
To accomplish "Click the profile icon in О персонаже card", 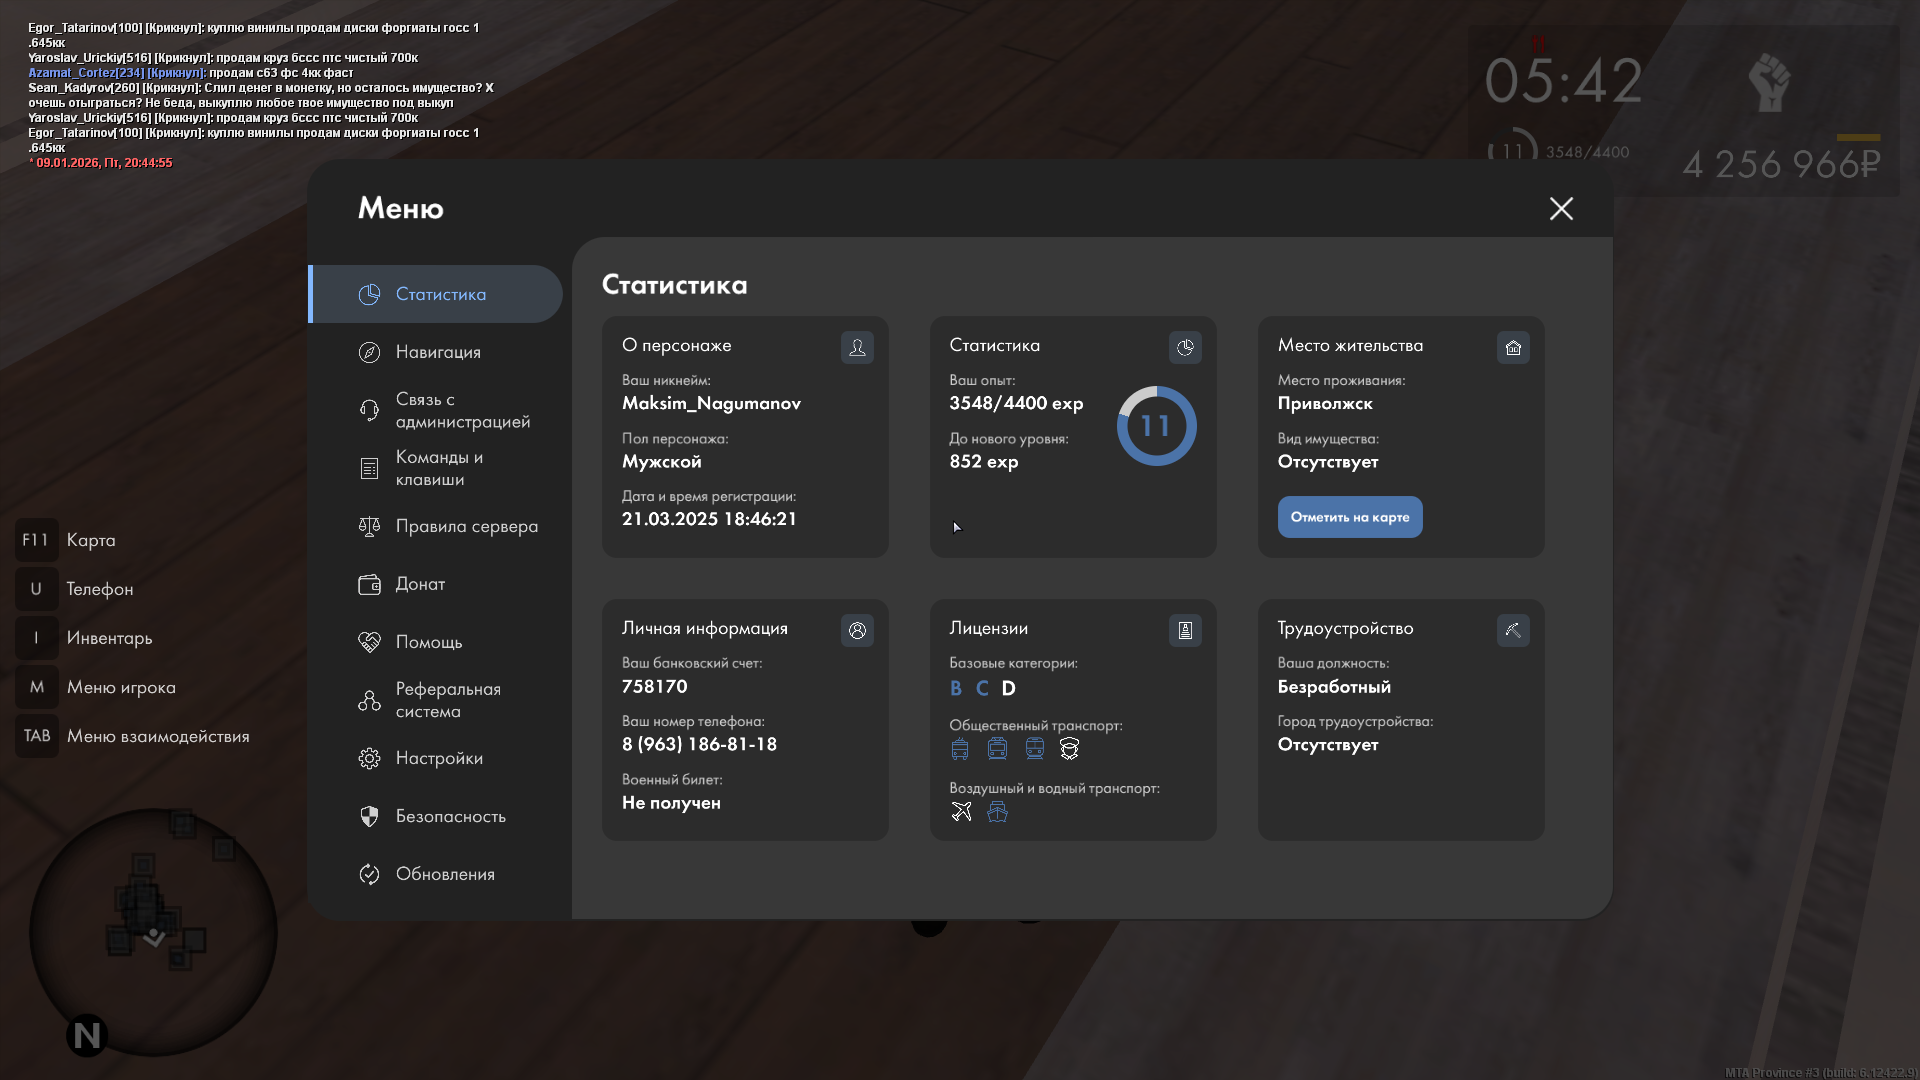I will coord(857,347).
